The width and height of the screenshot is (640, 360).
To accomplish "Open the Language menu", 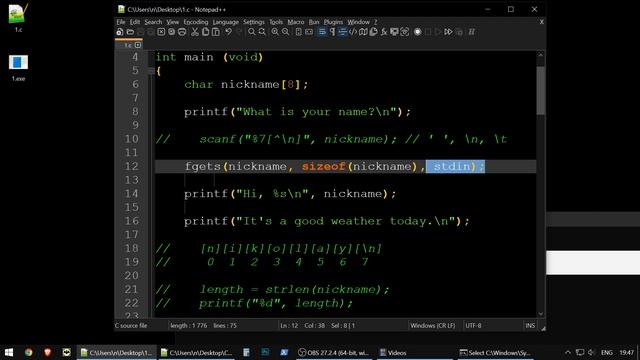I will 225,22.
